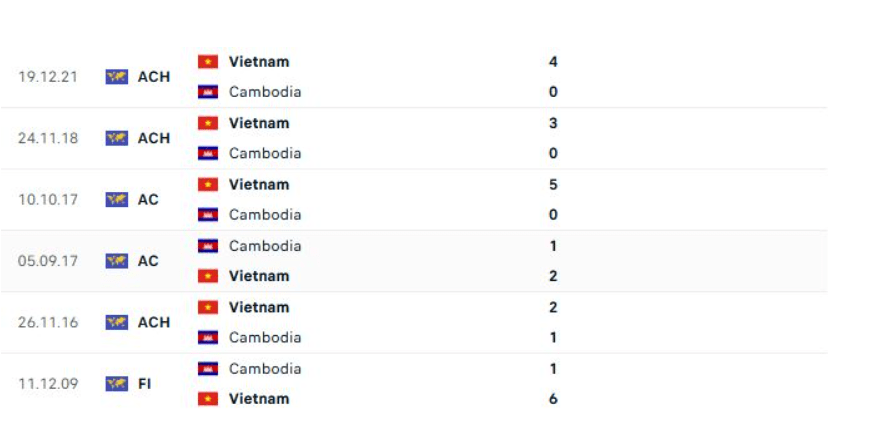Open Cambodia team name in 26.11.16 match

click(265, 337)
